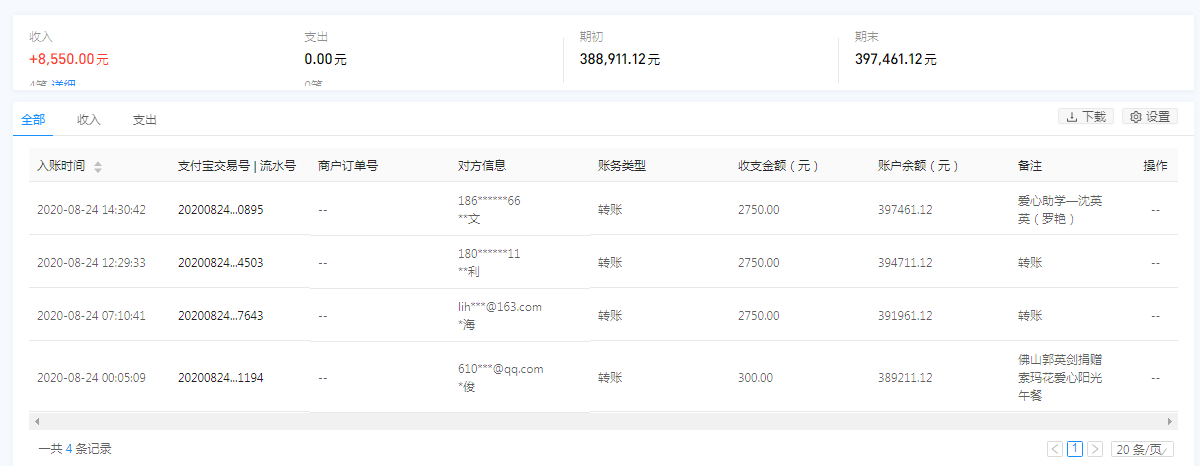Open the 20 条/页 page size dropdown

(x=1143, y=449)
